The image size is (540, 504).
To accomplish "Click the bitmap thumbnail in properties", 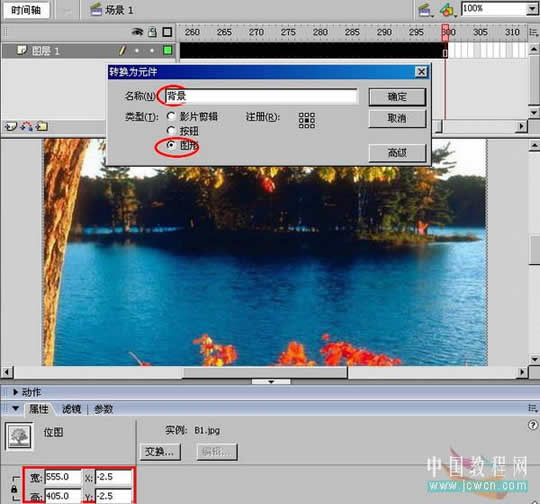I will point(20,436).
